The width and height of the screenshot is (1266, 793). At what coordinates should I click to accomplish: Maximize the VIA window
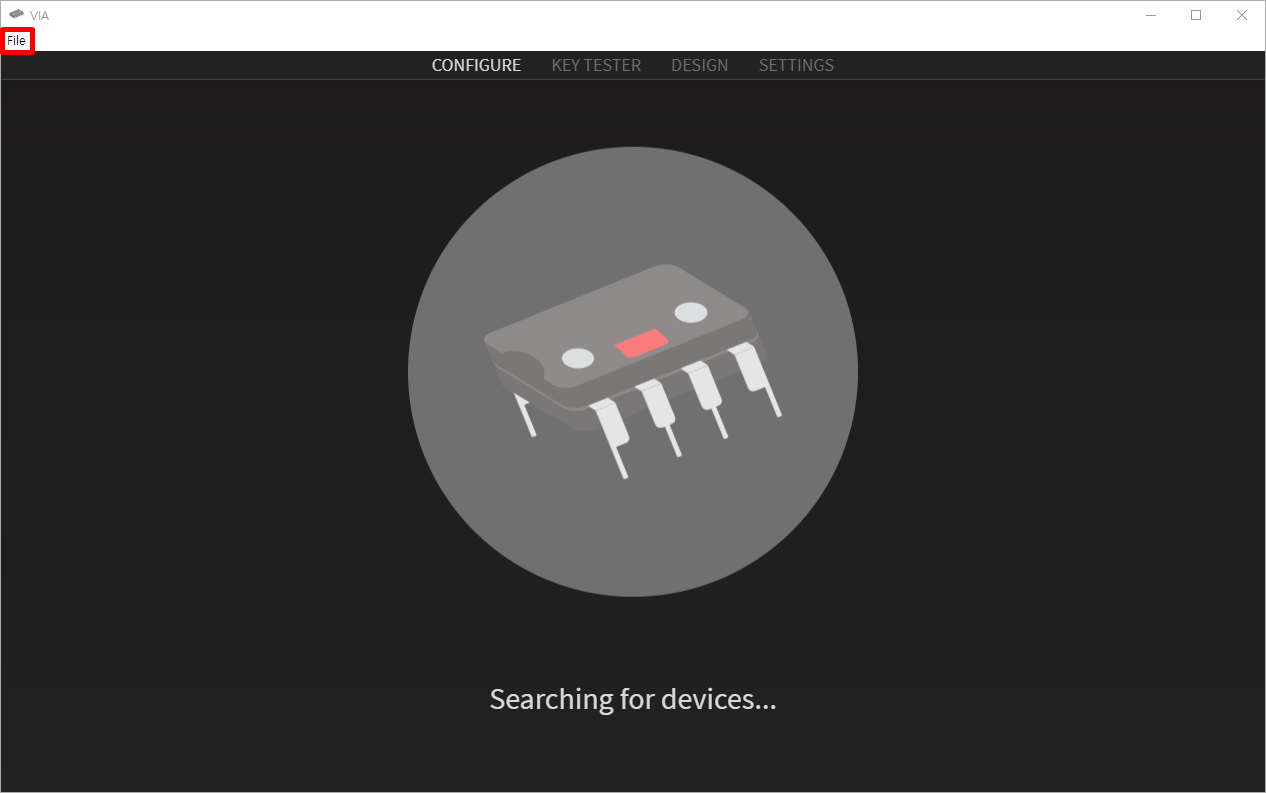[1196, 15]
